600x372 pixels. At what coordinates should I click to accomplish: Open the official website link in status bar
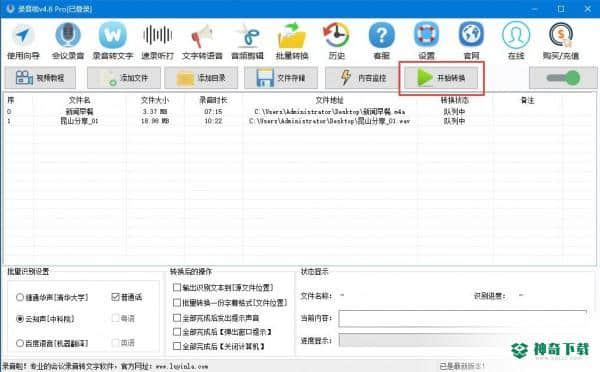[x=181, y=367]
